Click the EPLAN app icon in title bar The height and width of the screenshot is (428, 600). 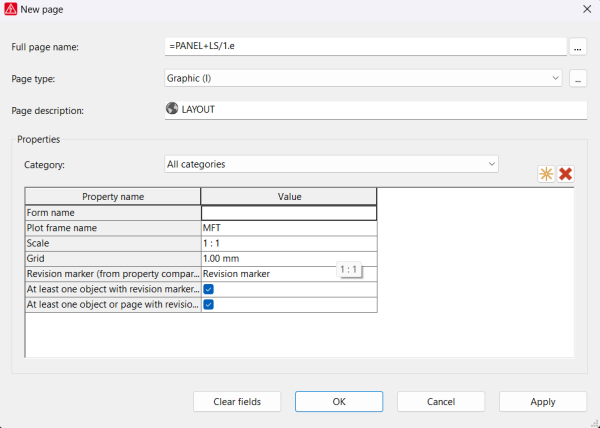pyautogui.click(x=10, y=9)
